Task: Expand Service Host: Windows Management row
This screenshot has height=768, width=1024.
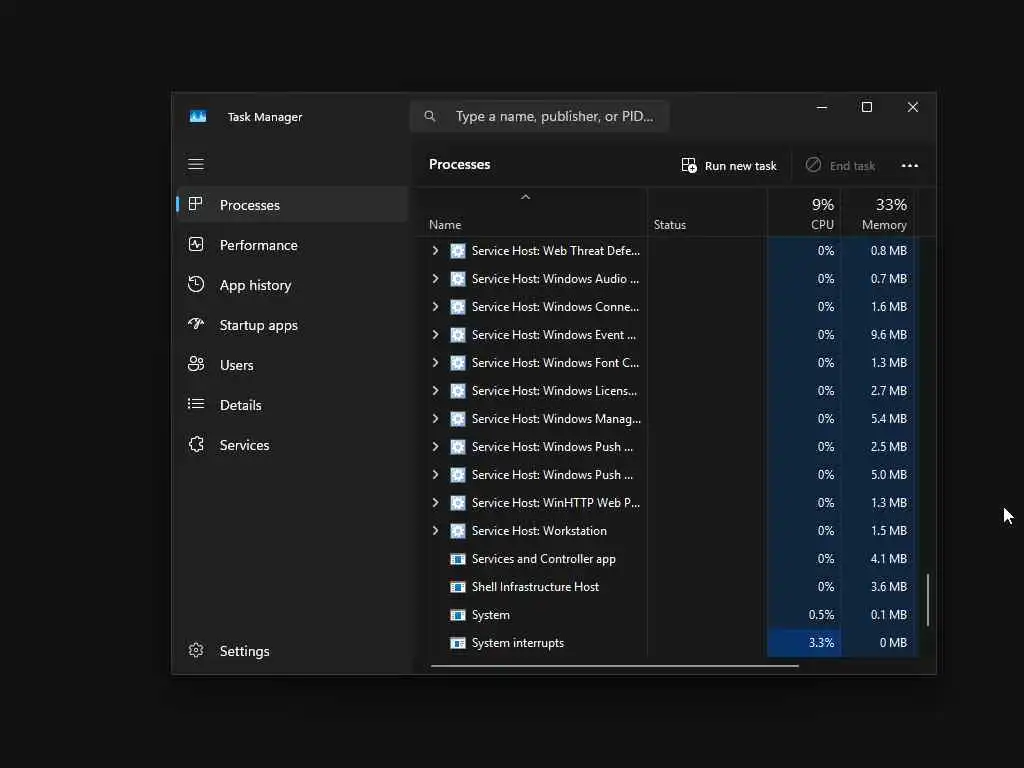Action: click(436, 419)
